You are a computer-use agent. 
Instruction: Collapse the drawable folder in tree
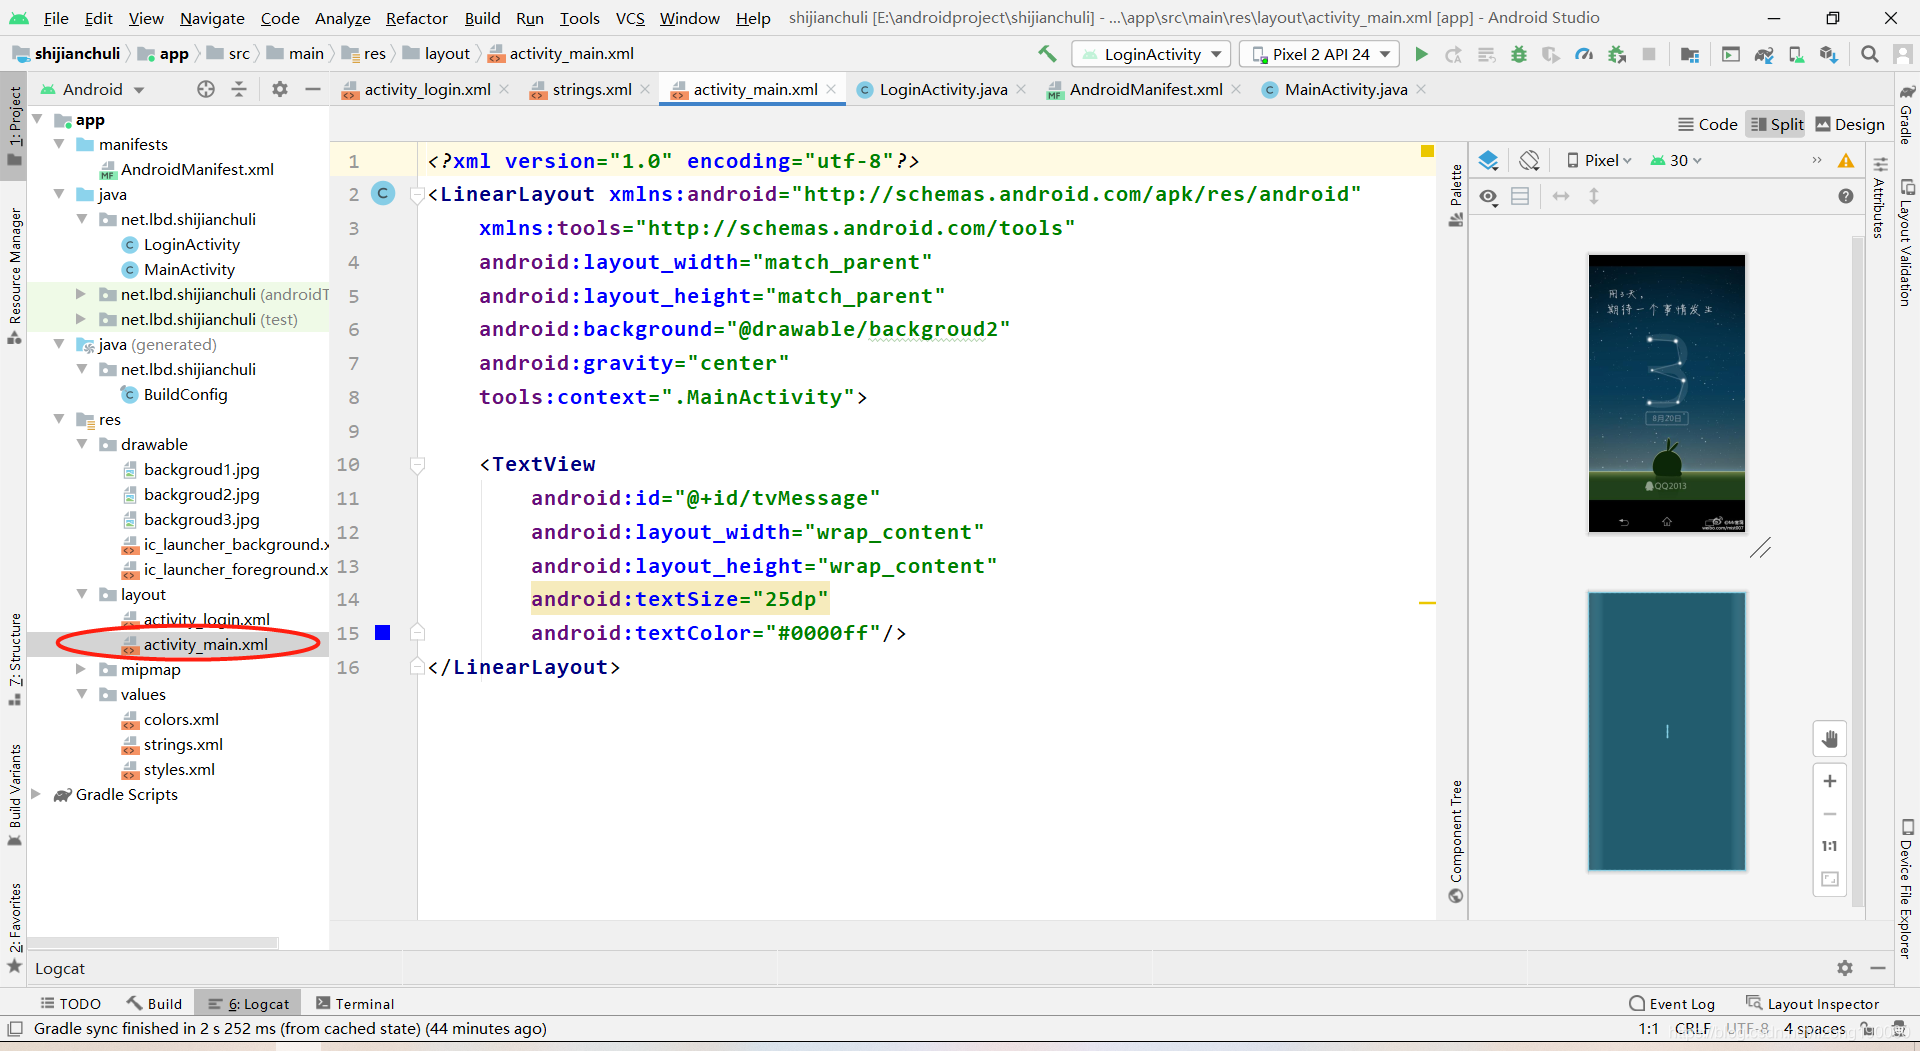(x=82, y=444)
